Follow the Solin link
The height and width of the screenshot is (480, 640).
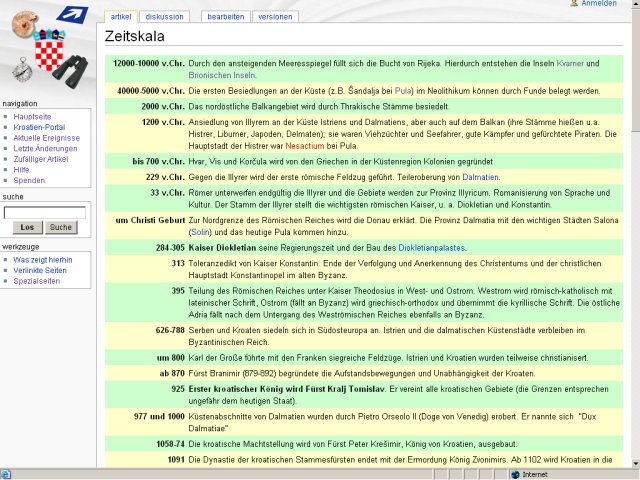(200, 232)
